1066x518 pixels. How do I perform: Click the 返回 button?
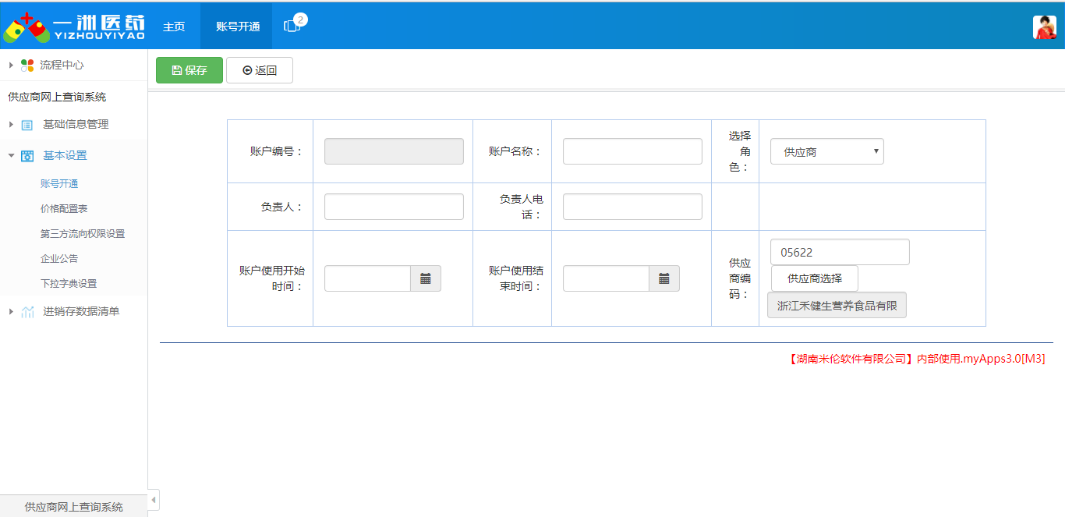click(x=259, y=70)
